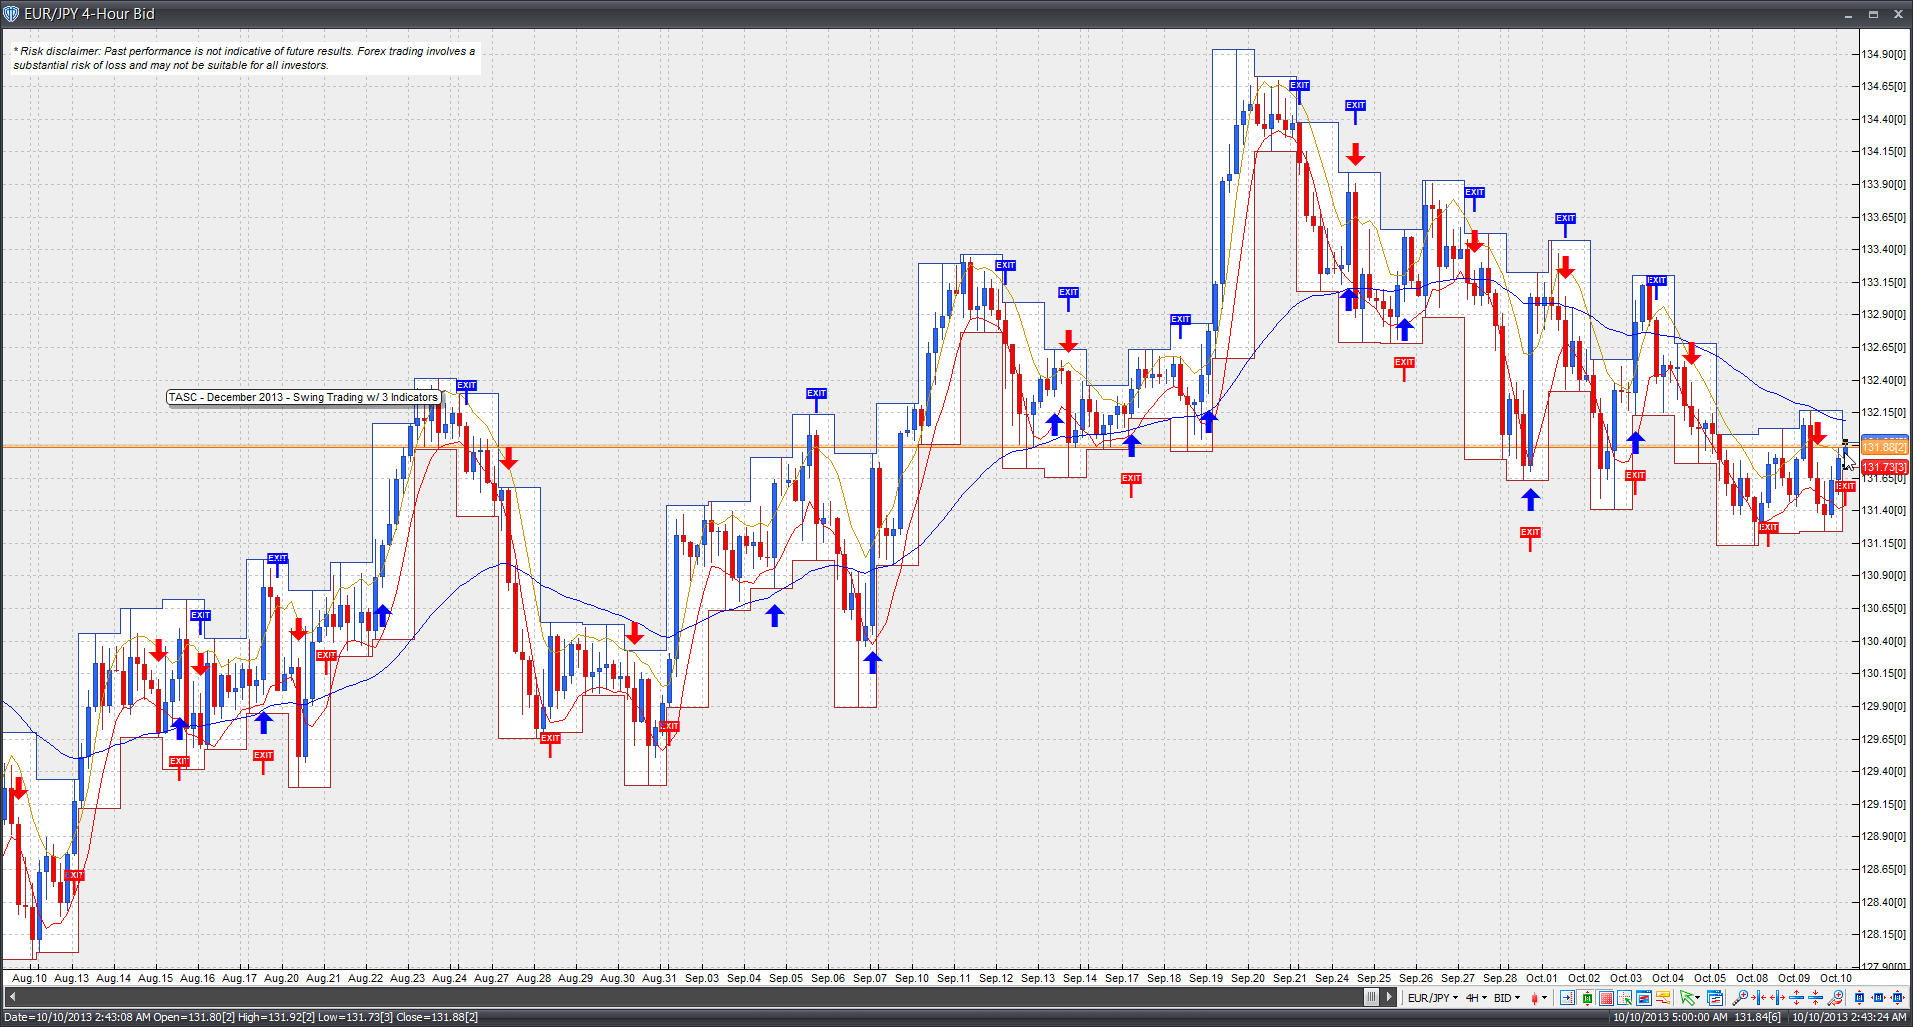Click the orange 131.88 current price label
Viewport: 1913px width, 1027px height.
(1884, 447)
